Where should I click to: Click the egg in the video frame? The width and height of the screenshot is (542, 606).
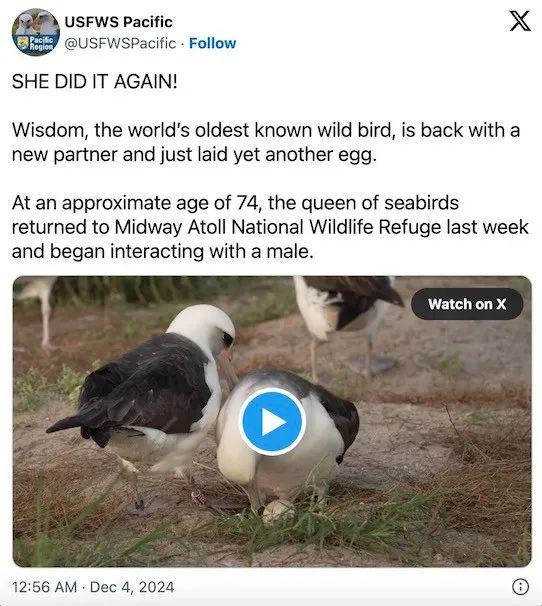click(x=276, y=510)
